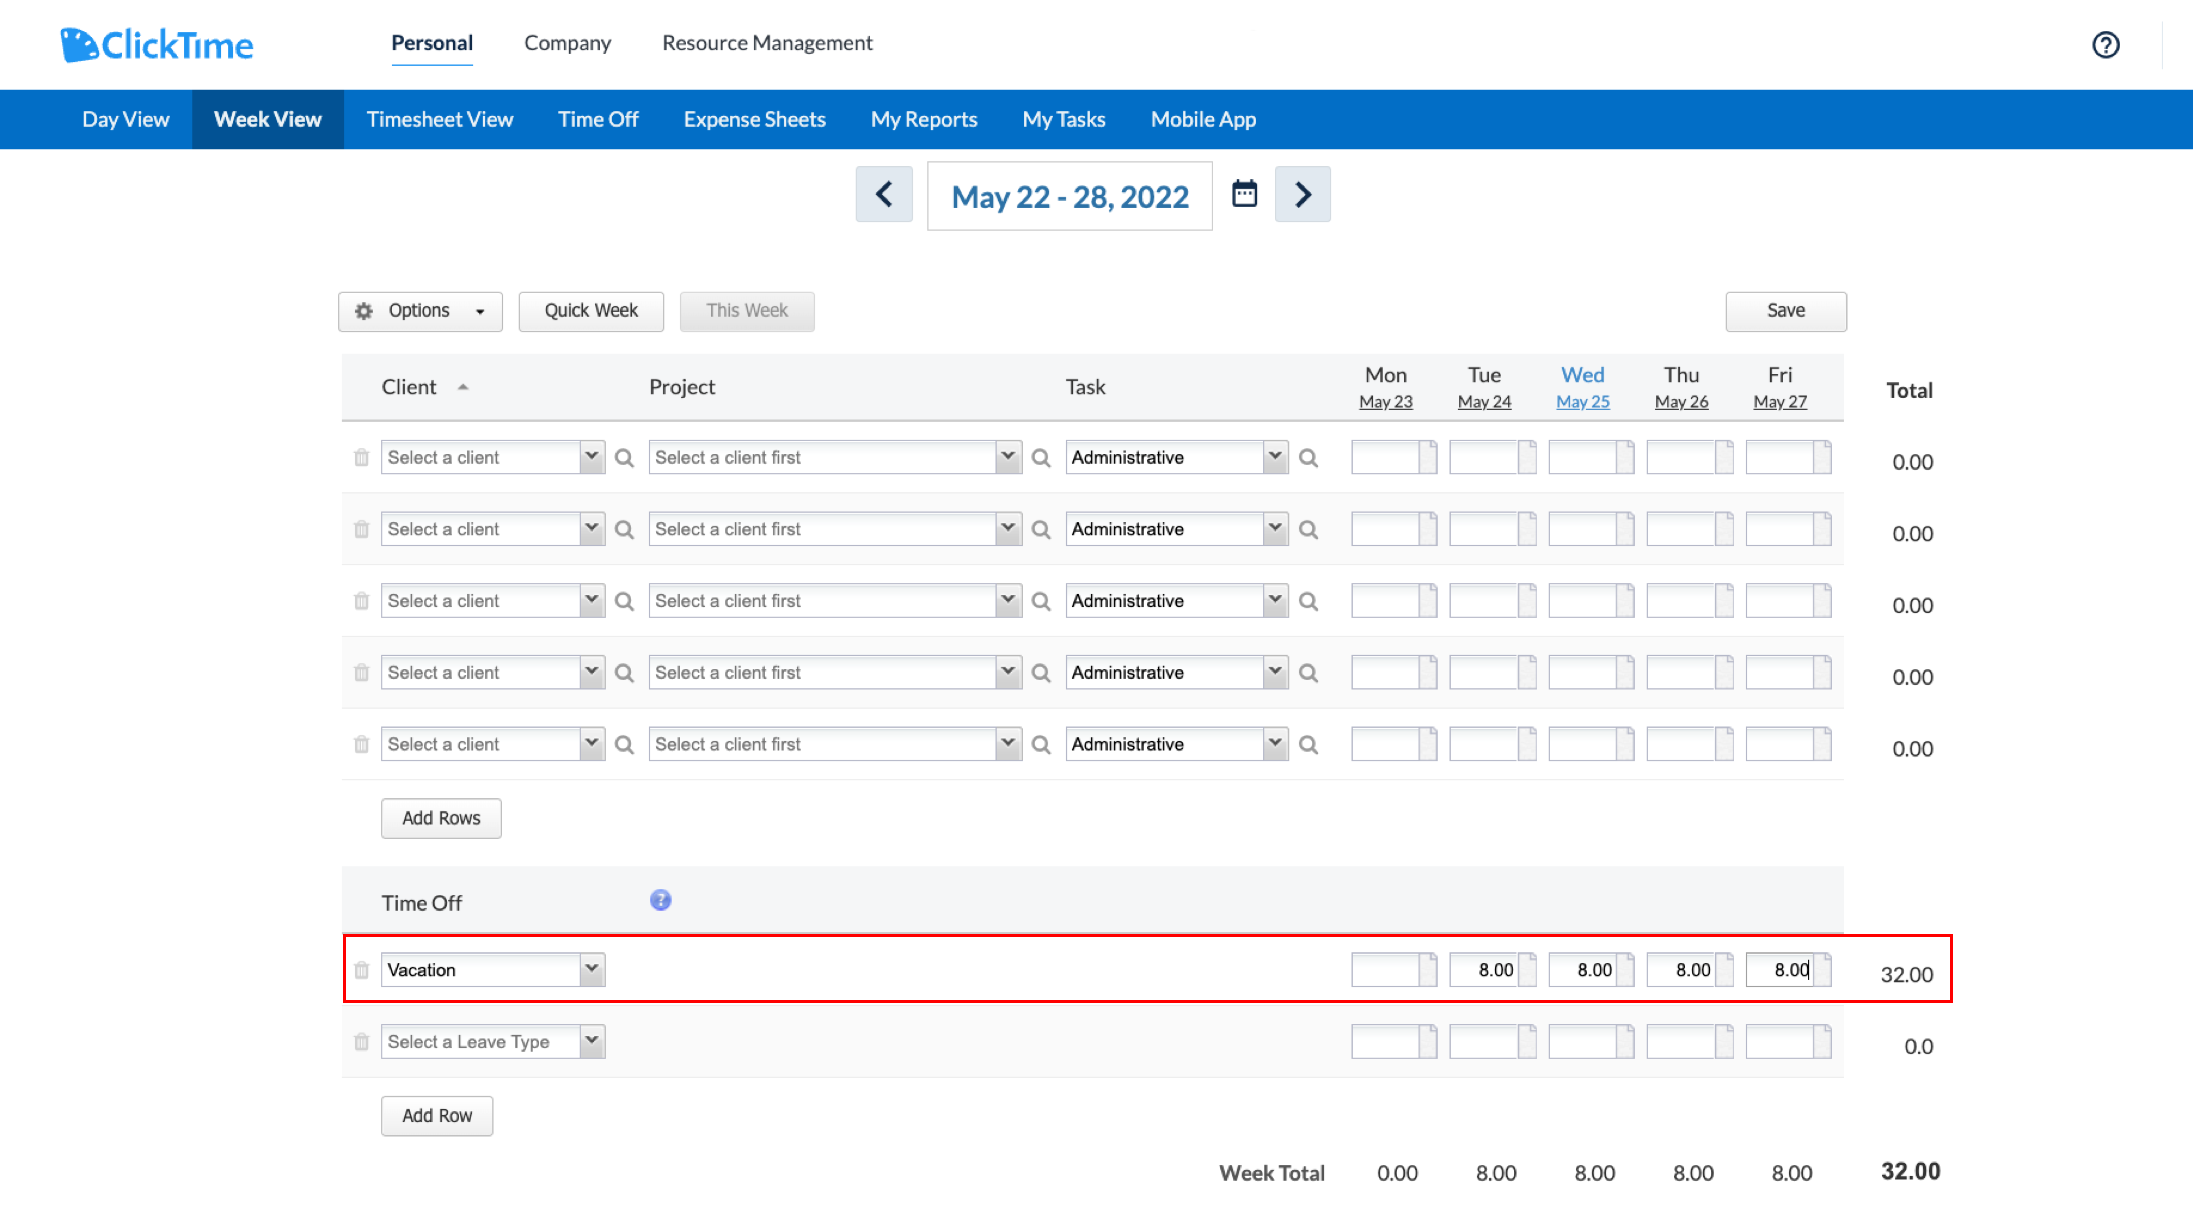This screenshot has height=1218, width=2193.
Task: Click the May 22 - 28, 2022 date range
Action: [1070, 196]
